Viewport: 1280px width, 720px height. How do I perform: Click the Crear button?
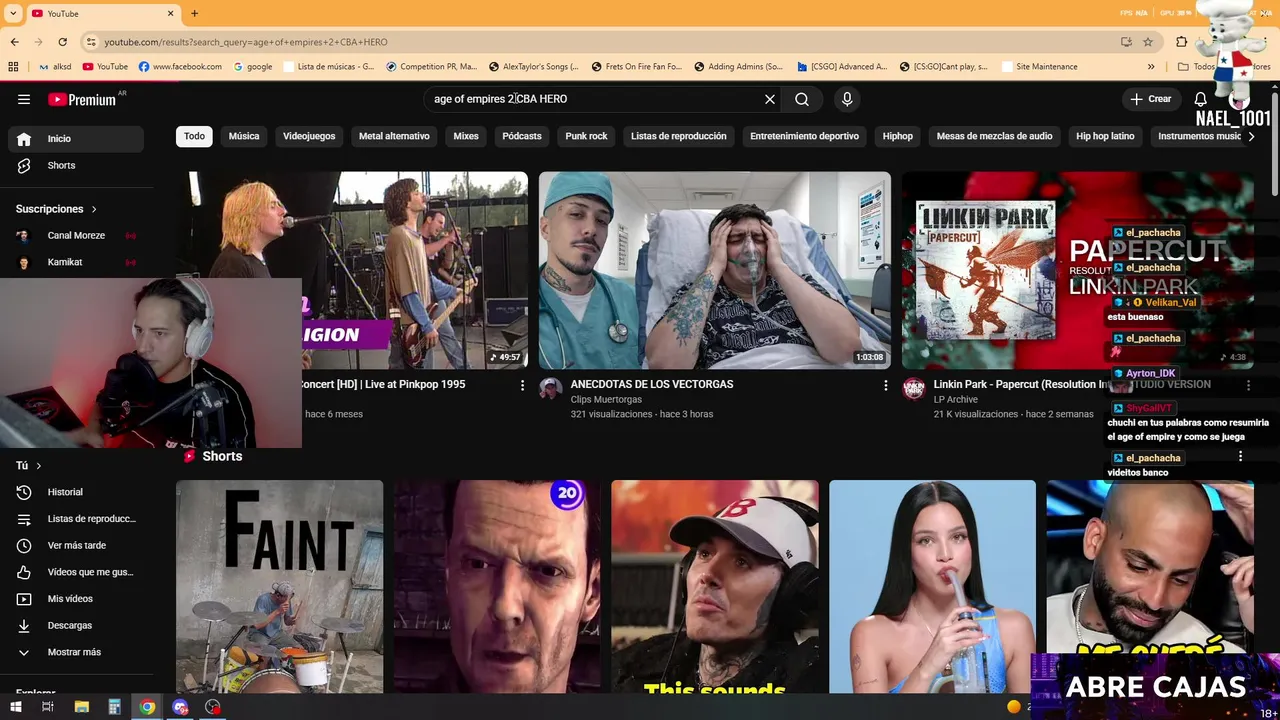pos(1151,99)
